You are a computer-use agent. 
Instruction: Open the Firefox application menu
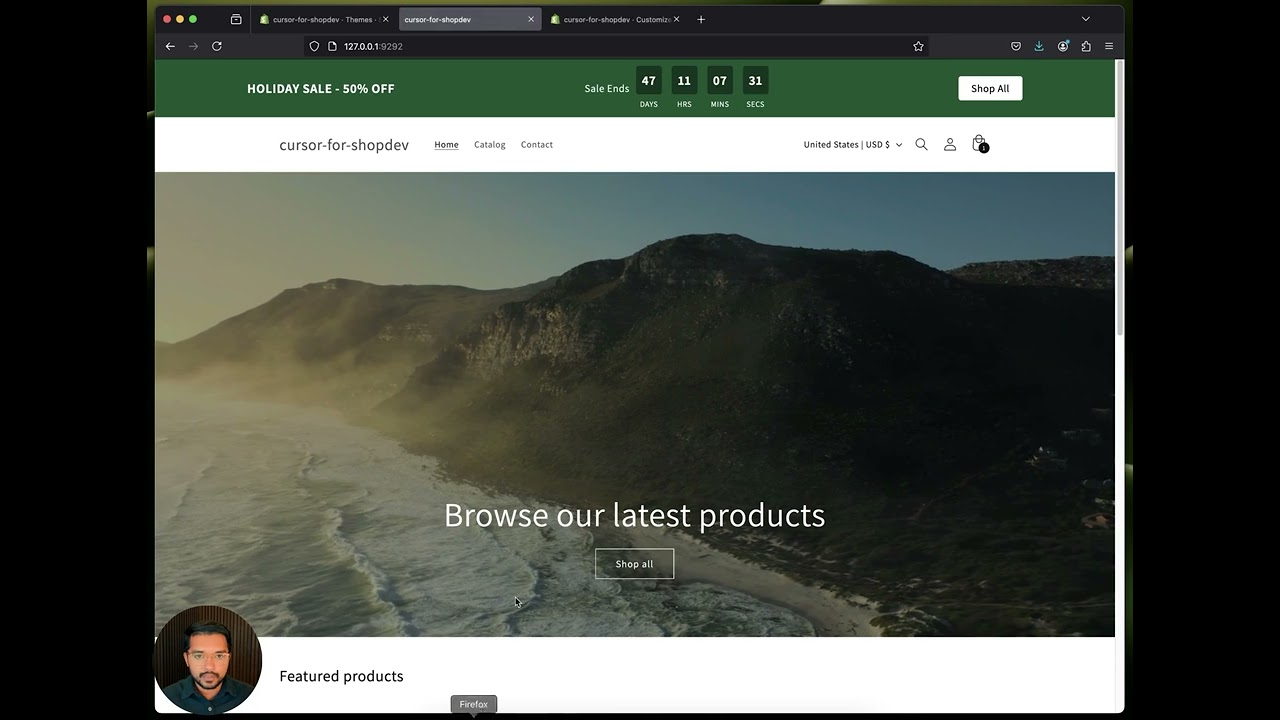(1109, 46)
